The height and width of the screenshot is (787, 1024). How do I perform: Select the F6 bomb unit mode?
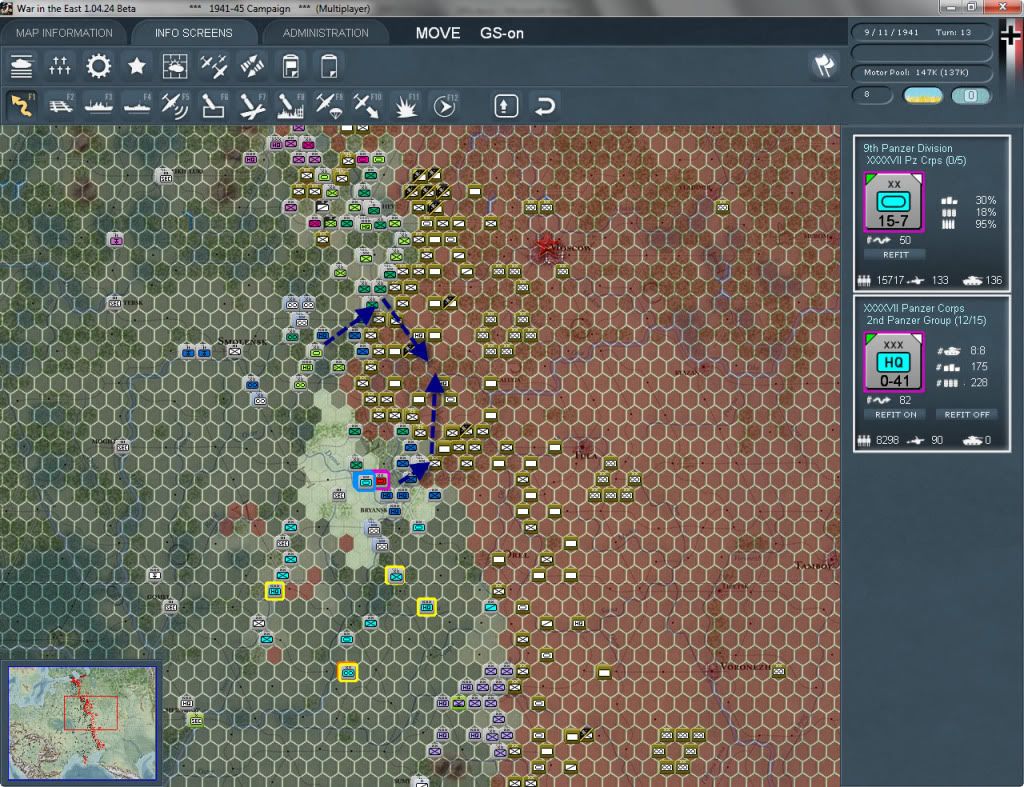[x=214, y=105]
